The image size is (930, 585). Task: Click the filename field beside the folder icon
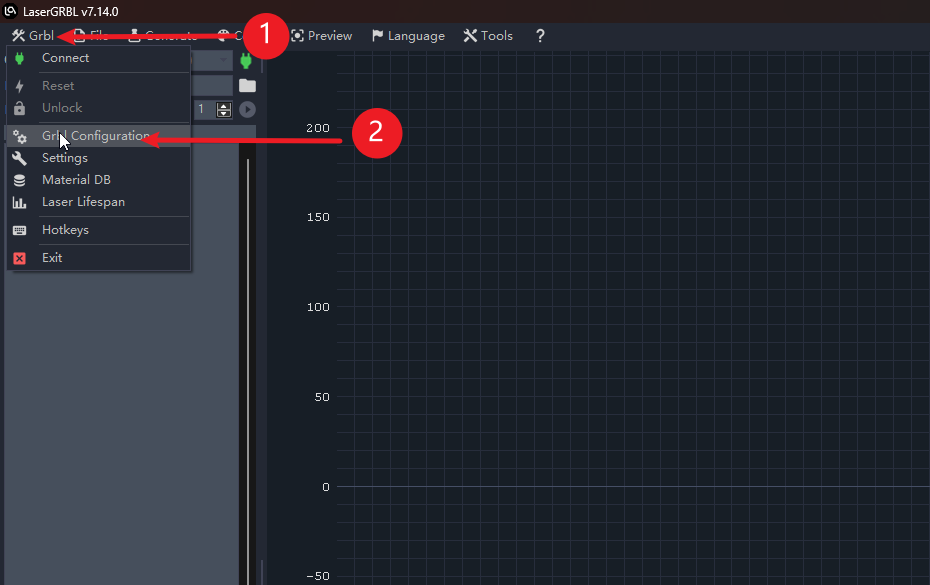pos(211,86)
